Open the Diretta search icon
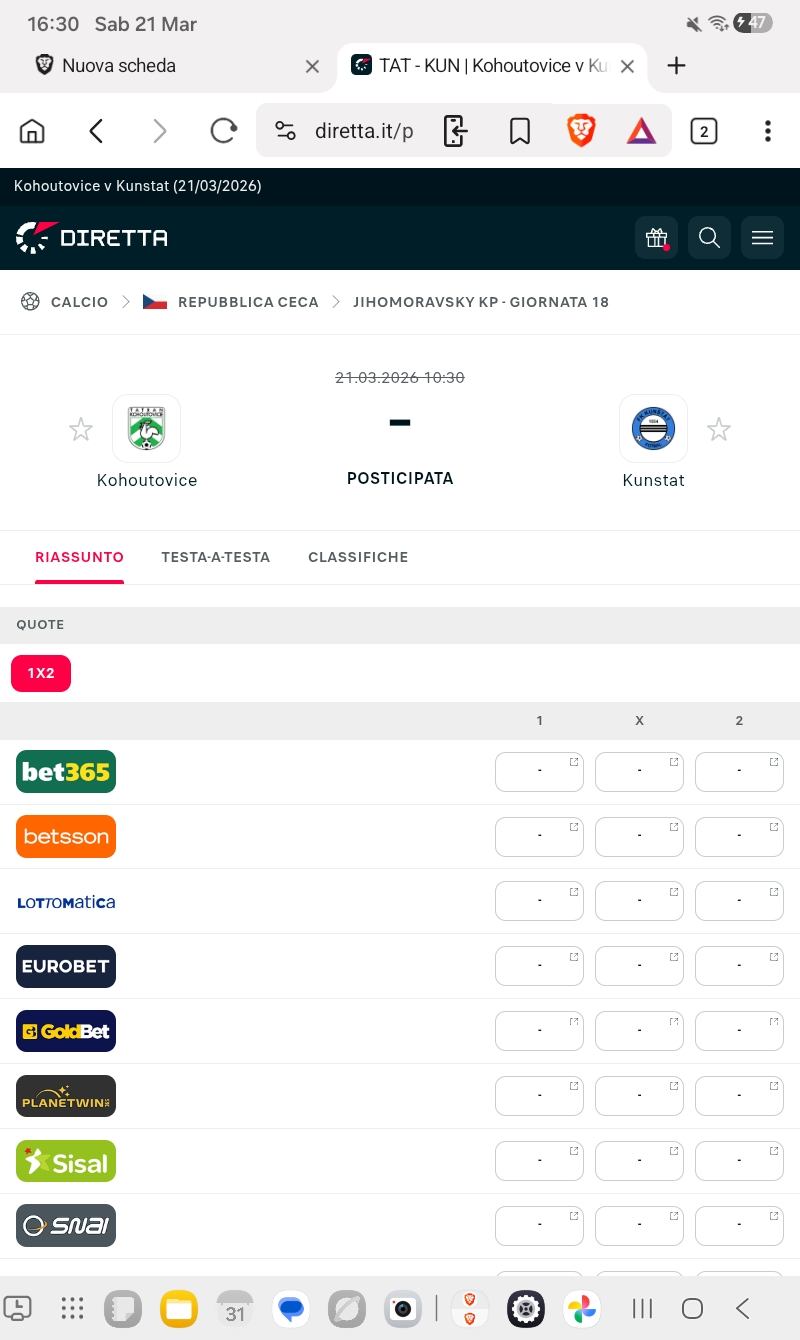Viewport: 800px width, 1340px height. (709, 238)
